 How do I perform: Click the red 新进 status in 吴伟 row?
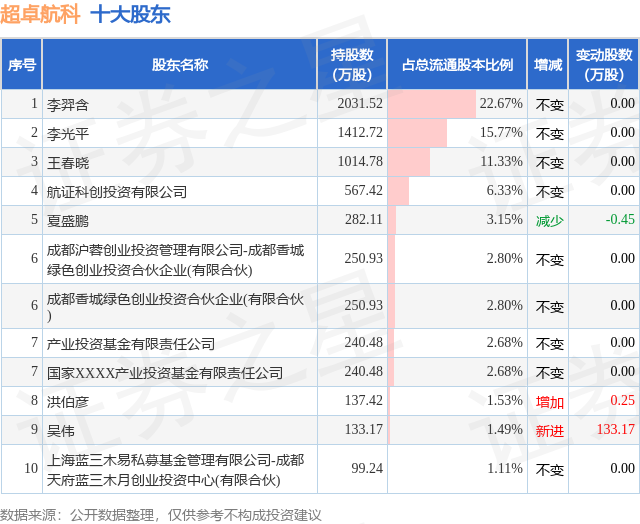(549, 431)
